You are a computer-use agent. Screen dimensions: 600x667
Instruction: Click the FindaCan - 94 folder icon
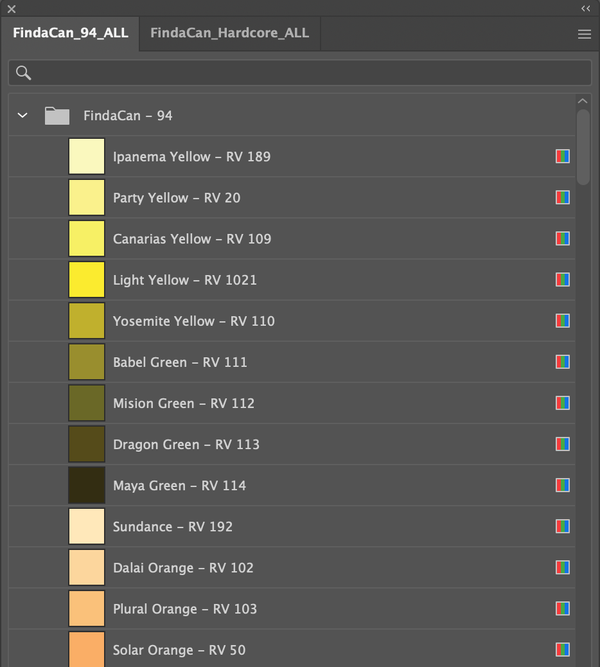click(57, 116)
